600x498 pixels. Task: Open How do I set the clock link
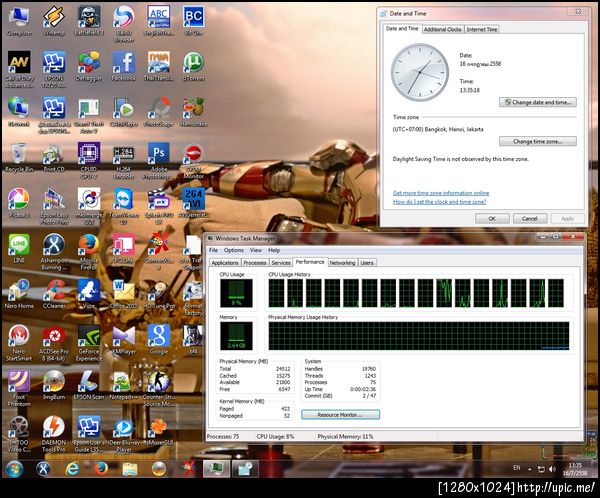point(440,202)
